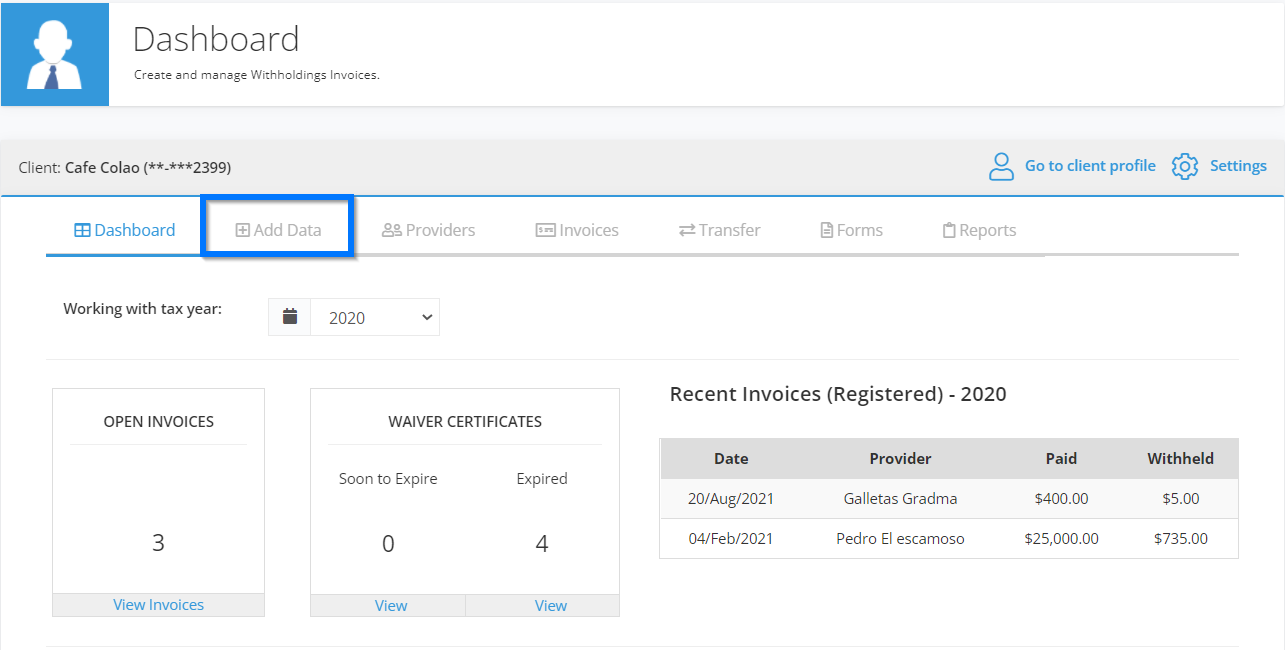The width and height of the screenshot is (1285, 650).
Task: Select the Pedro El escamoso provider cell
Action: (x=900, y=538)
